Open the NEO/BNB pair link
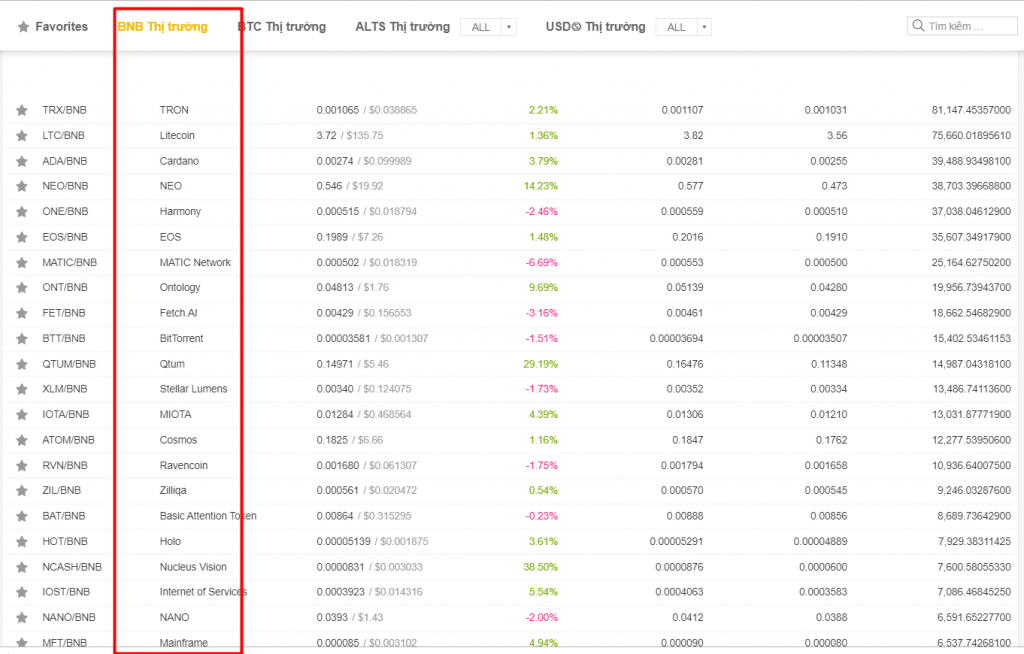This screenshot has width=1024, height=654. click(x=65, y=186)
